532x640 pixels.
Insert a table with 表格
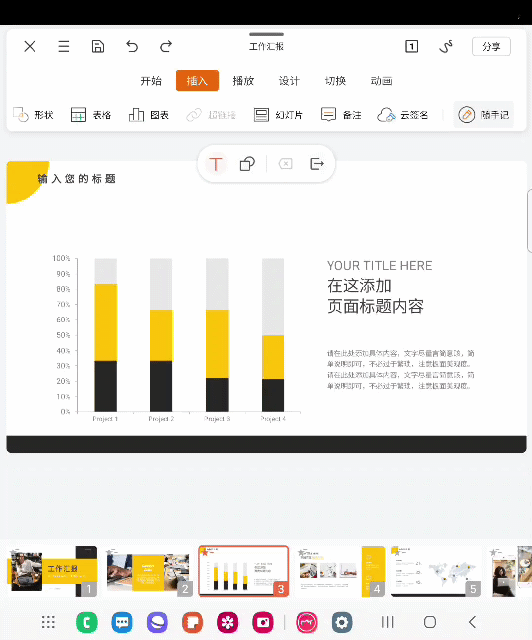(x=91, y=115)
